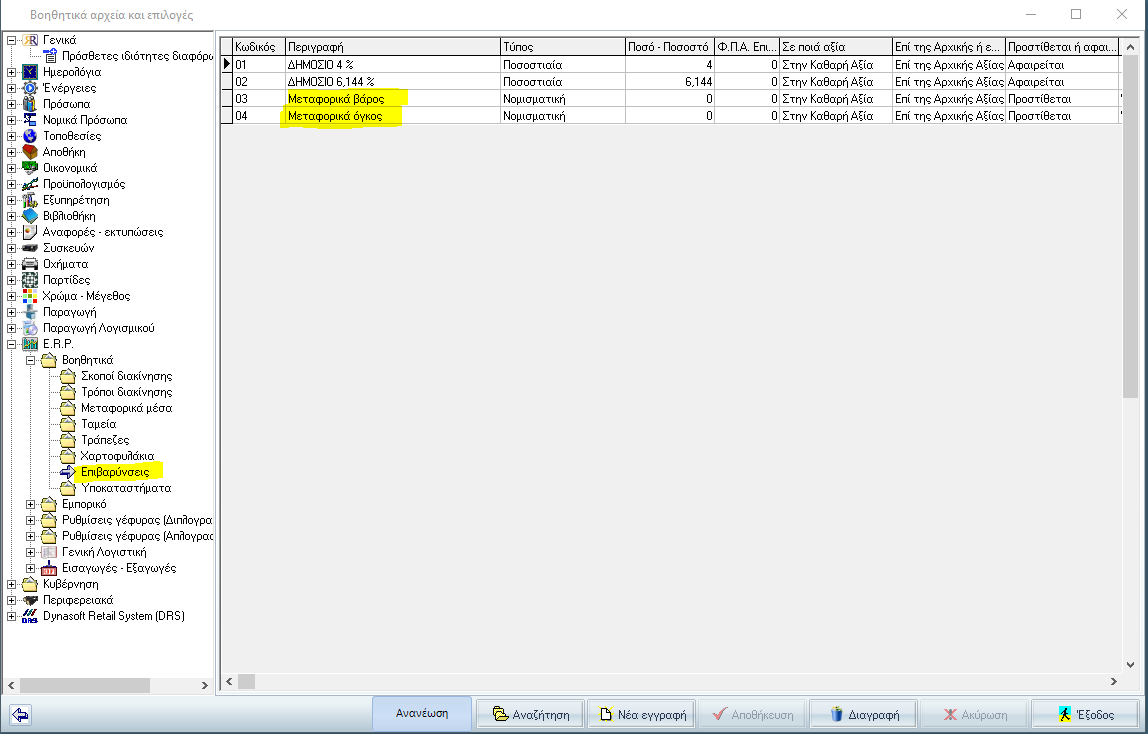Open the Τράπεζες folder in the tree

coord(105,440)
